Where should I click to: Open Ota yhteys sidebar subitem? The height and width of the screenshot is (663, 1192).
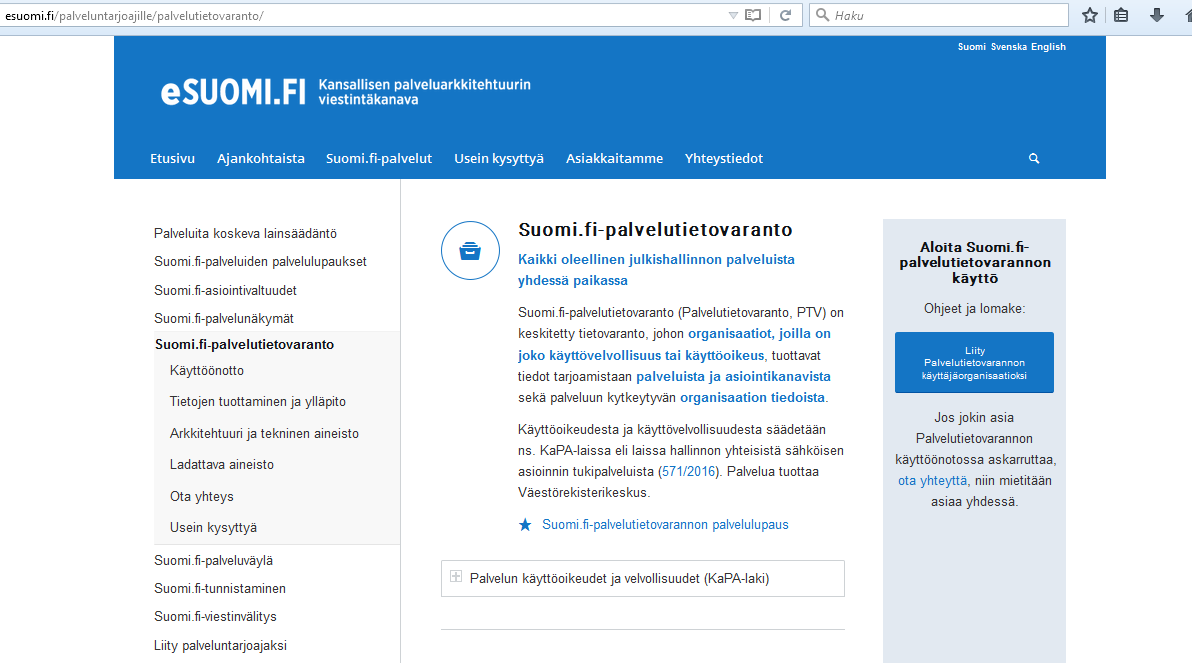(x=201, y=496)
